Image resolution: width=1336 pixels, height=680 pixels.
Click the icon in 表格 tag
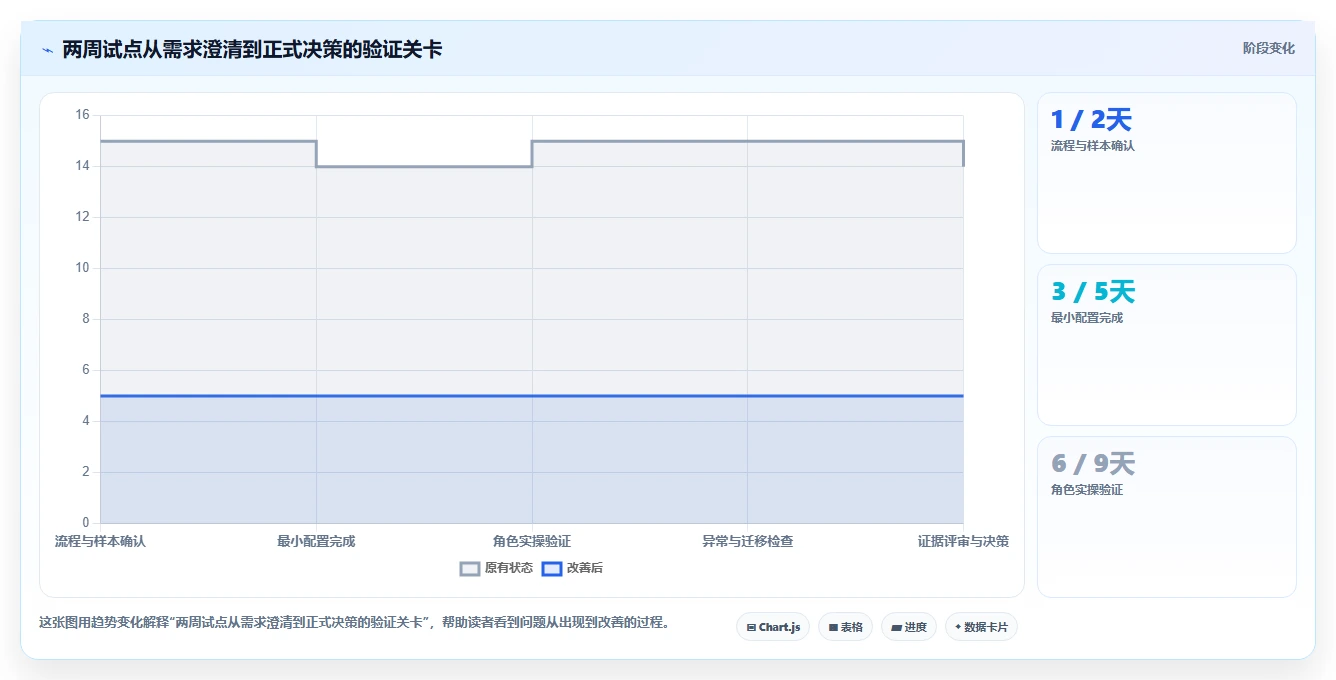pyautogui.click(x=833, y=628)
